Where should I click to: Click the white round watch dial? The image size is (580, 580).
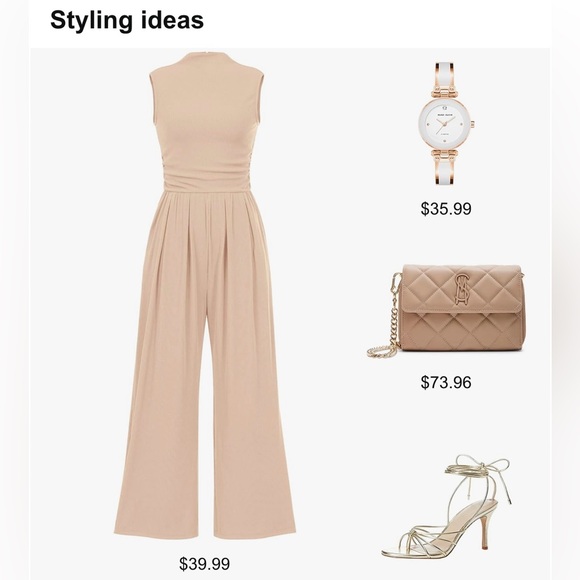446,124
